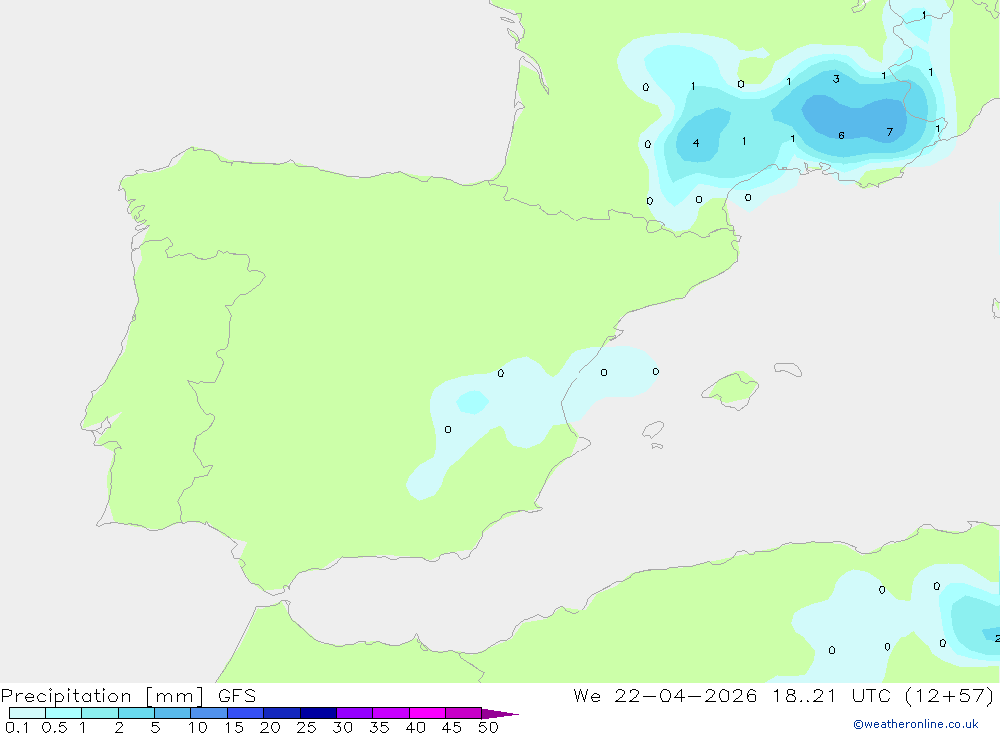1000x733 pixels.
Task: Click the 20–25 mm legend color box
Action: [x=281, y=713]
